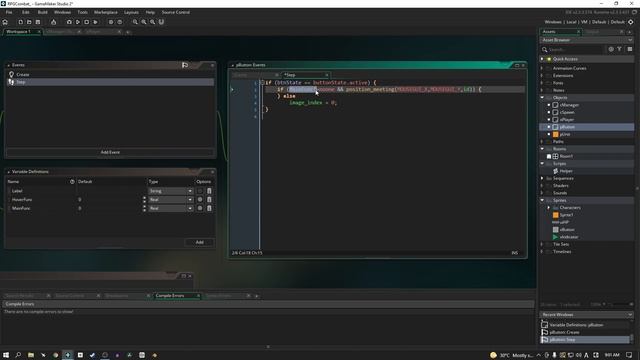The width and height of the screenshot is (640, 360).
Task: Click the Add Event button
Action: pos(110,152)
